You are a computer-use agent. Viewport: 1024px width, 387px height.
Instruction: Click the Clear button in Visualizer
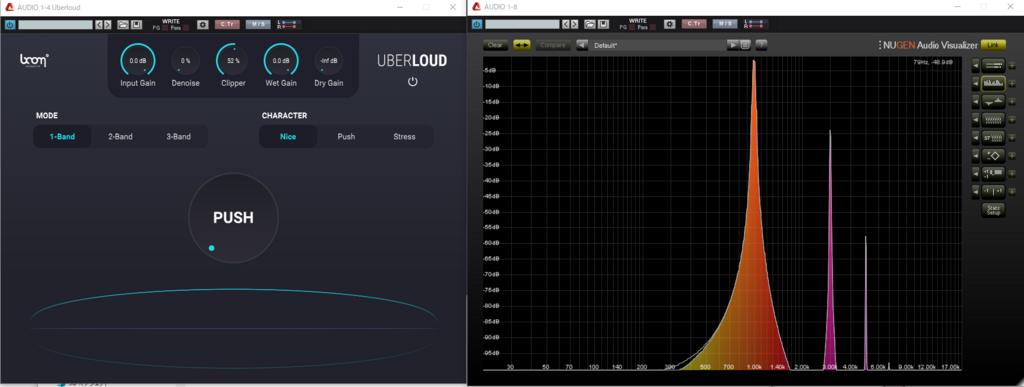495,45
